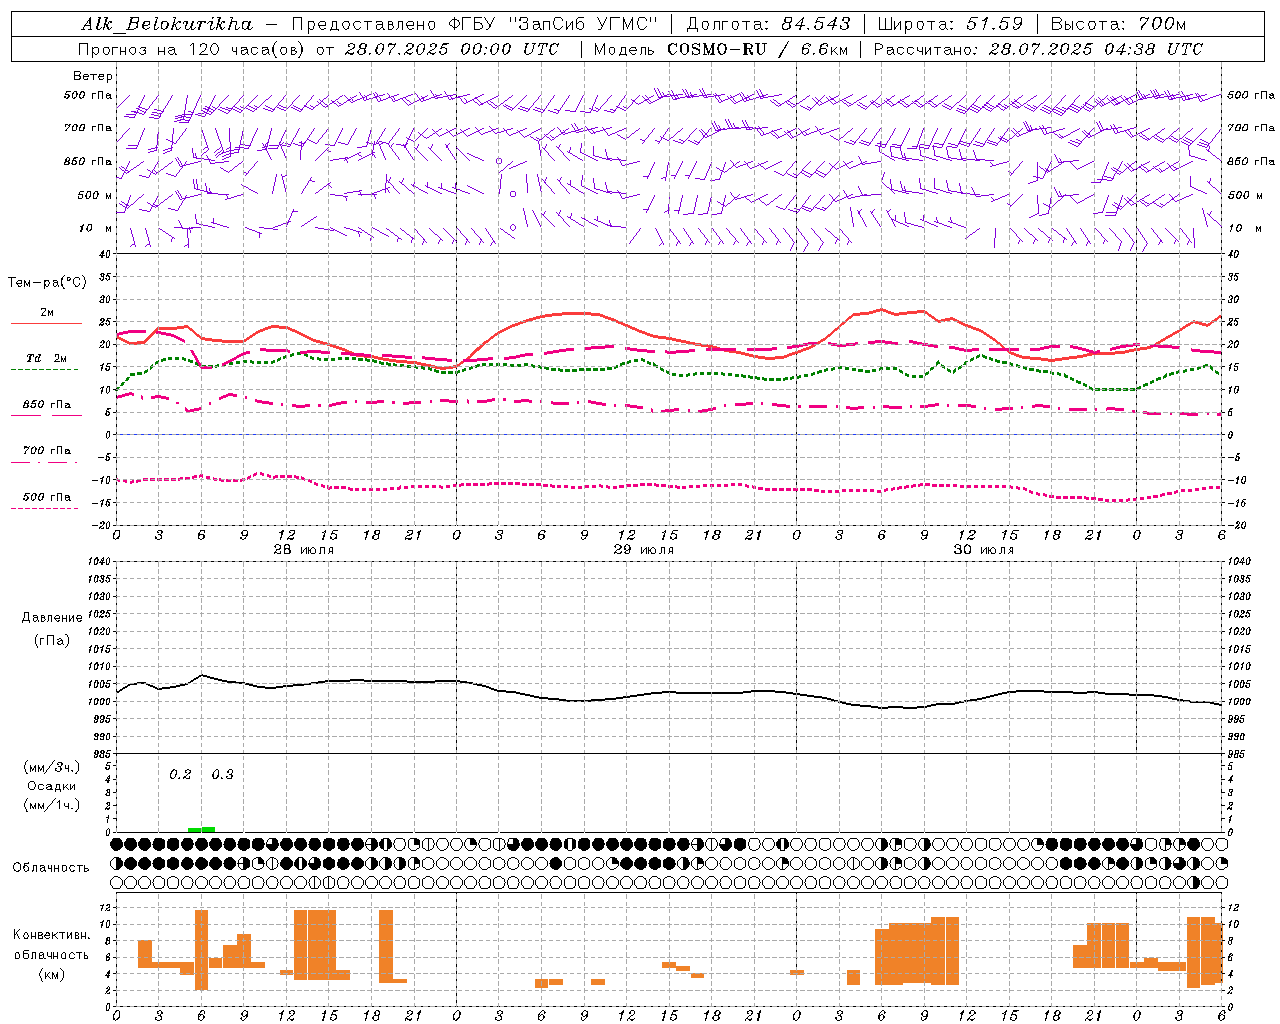The image size is (1280, 1024).
Task: Click the Давление pressure chart title
Action: tap(52, 618)
